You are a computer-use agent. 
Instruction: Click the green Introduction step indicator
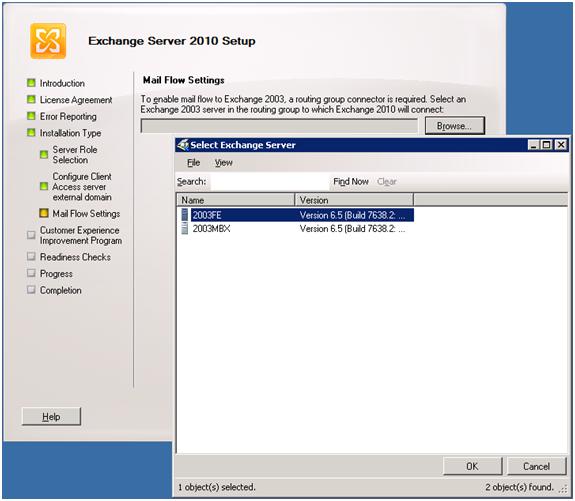coord(32,83)
